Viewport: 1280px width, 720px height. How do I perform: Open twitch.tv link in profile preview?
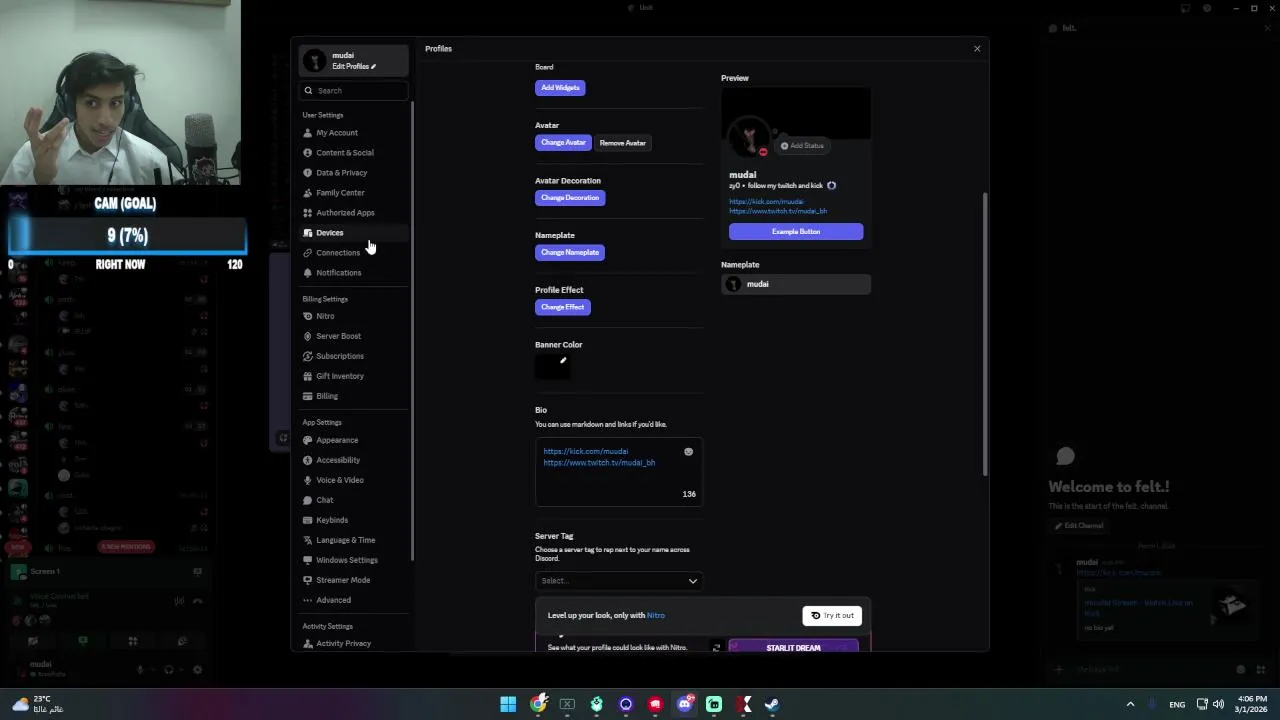click(778, 212)
